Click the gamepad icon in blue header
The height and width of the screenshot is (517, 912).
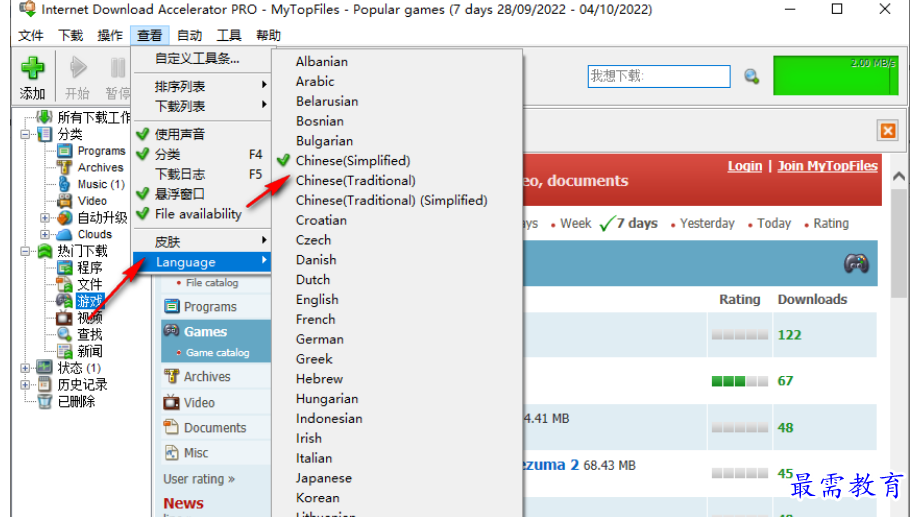[x=856, y=263]
